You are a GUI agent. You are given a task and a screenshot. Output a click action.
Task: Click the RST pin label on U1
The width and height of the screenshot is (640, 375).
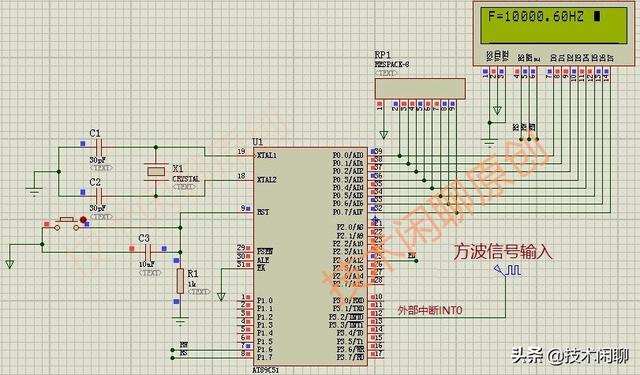pos(263,212)
